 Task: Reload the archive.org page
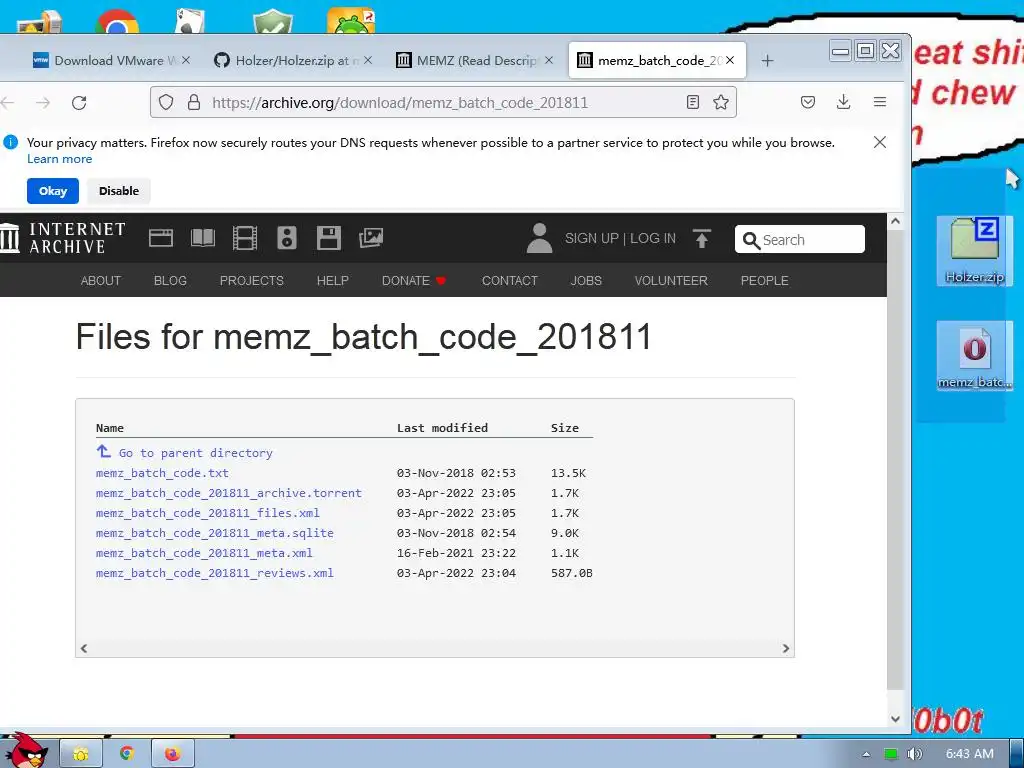(79, 103)
